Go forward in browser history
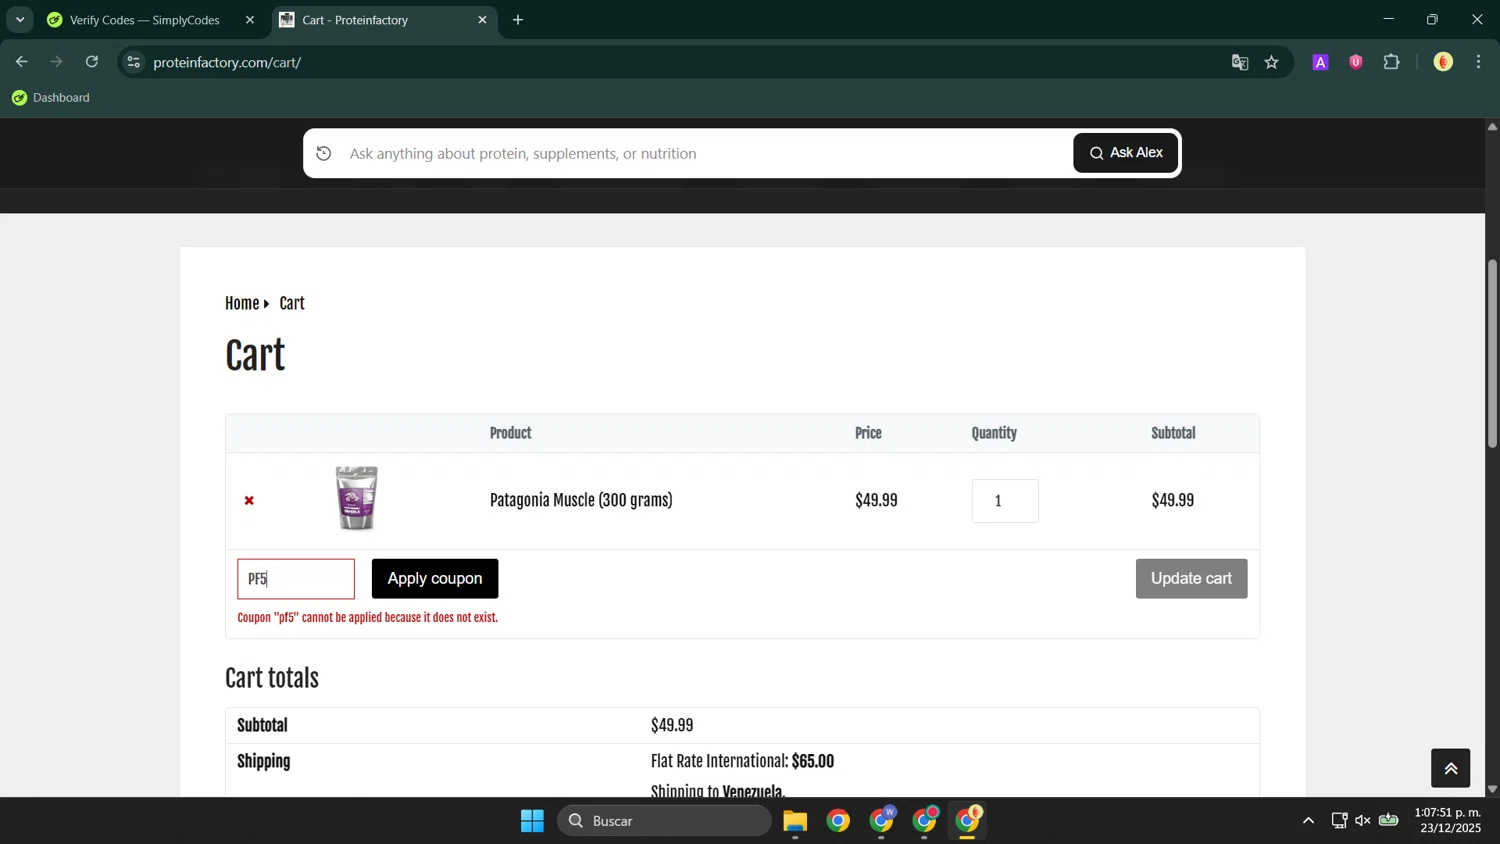Screen dimensions: 1500x844 click(x=57, y=62)
